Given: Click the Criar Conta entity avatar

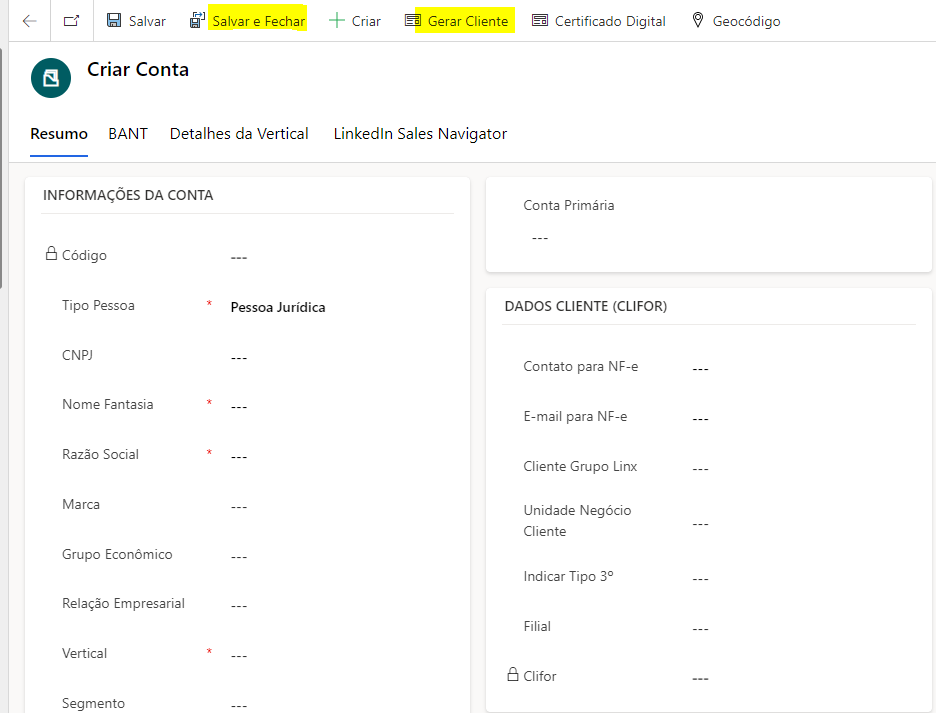Looking at the screenshot, I should (x=51, y=78).
